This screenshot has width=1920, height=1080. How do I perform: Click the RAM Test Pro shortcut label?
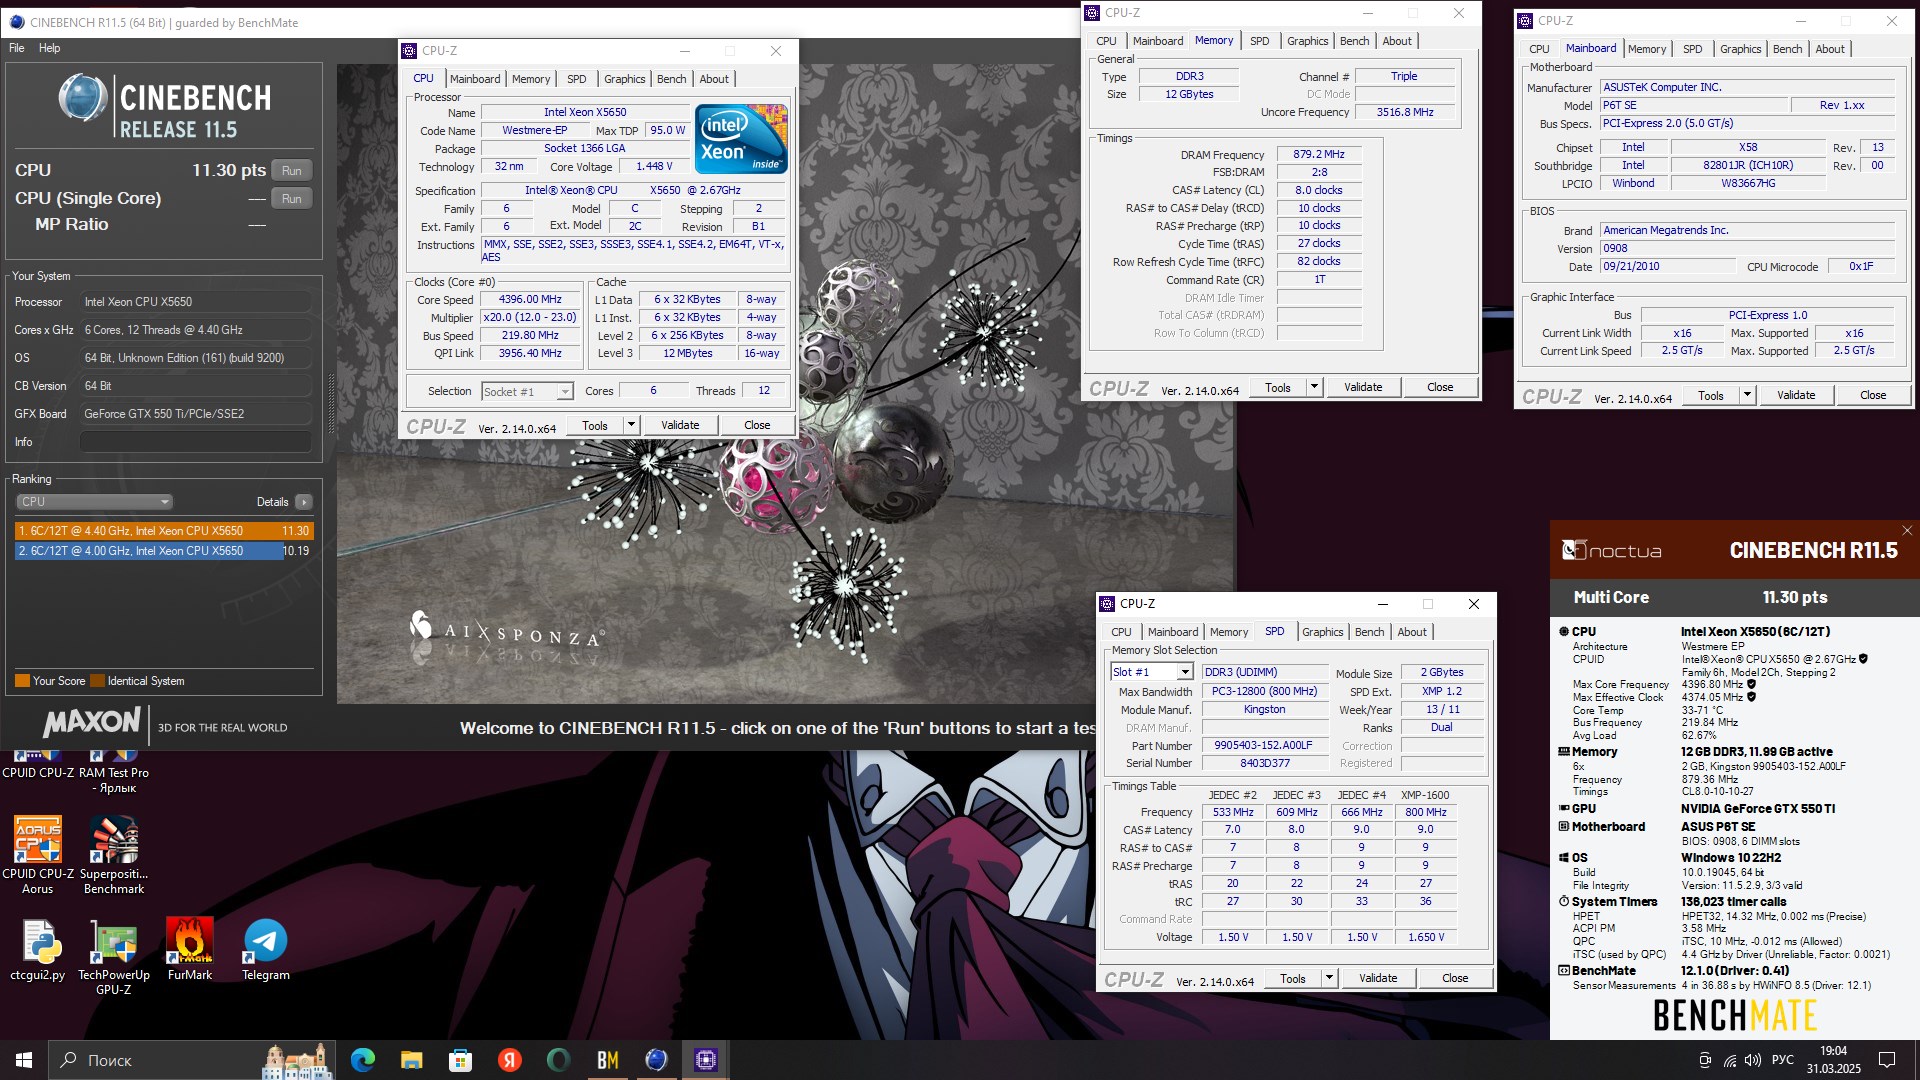coord(114,780)
